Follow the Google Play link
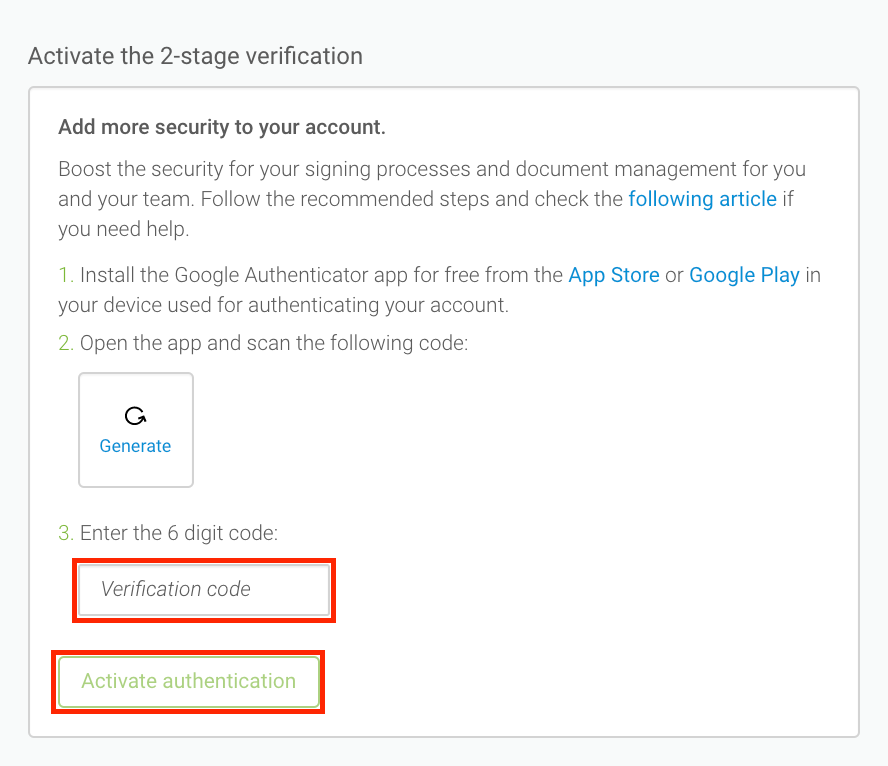 pos(744,275)
